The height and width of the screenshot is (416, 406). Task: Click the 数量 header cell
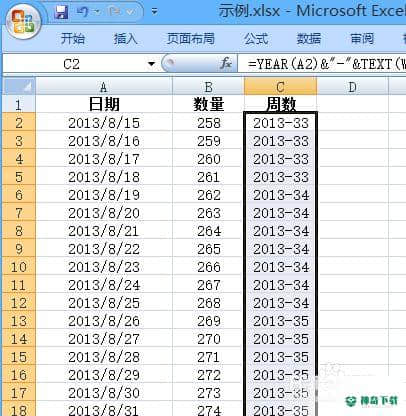(x=208, y=104)
